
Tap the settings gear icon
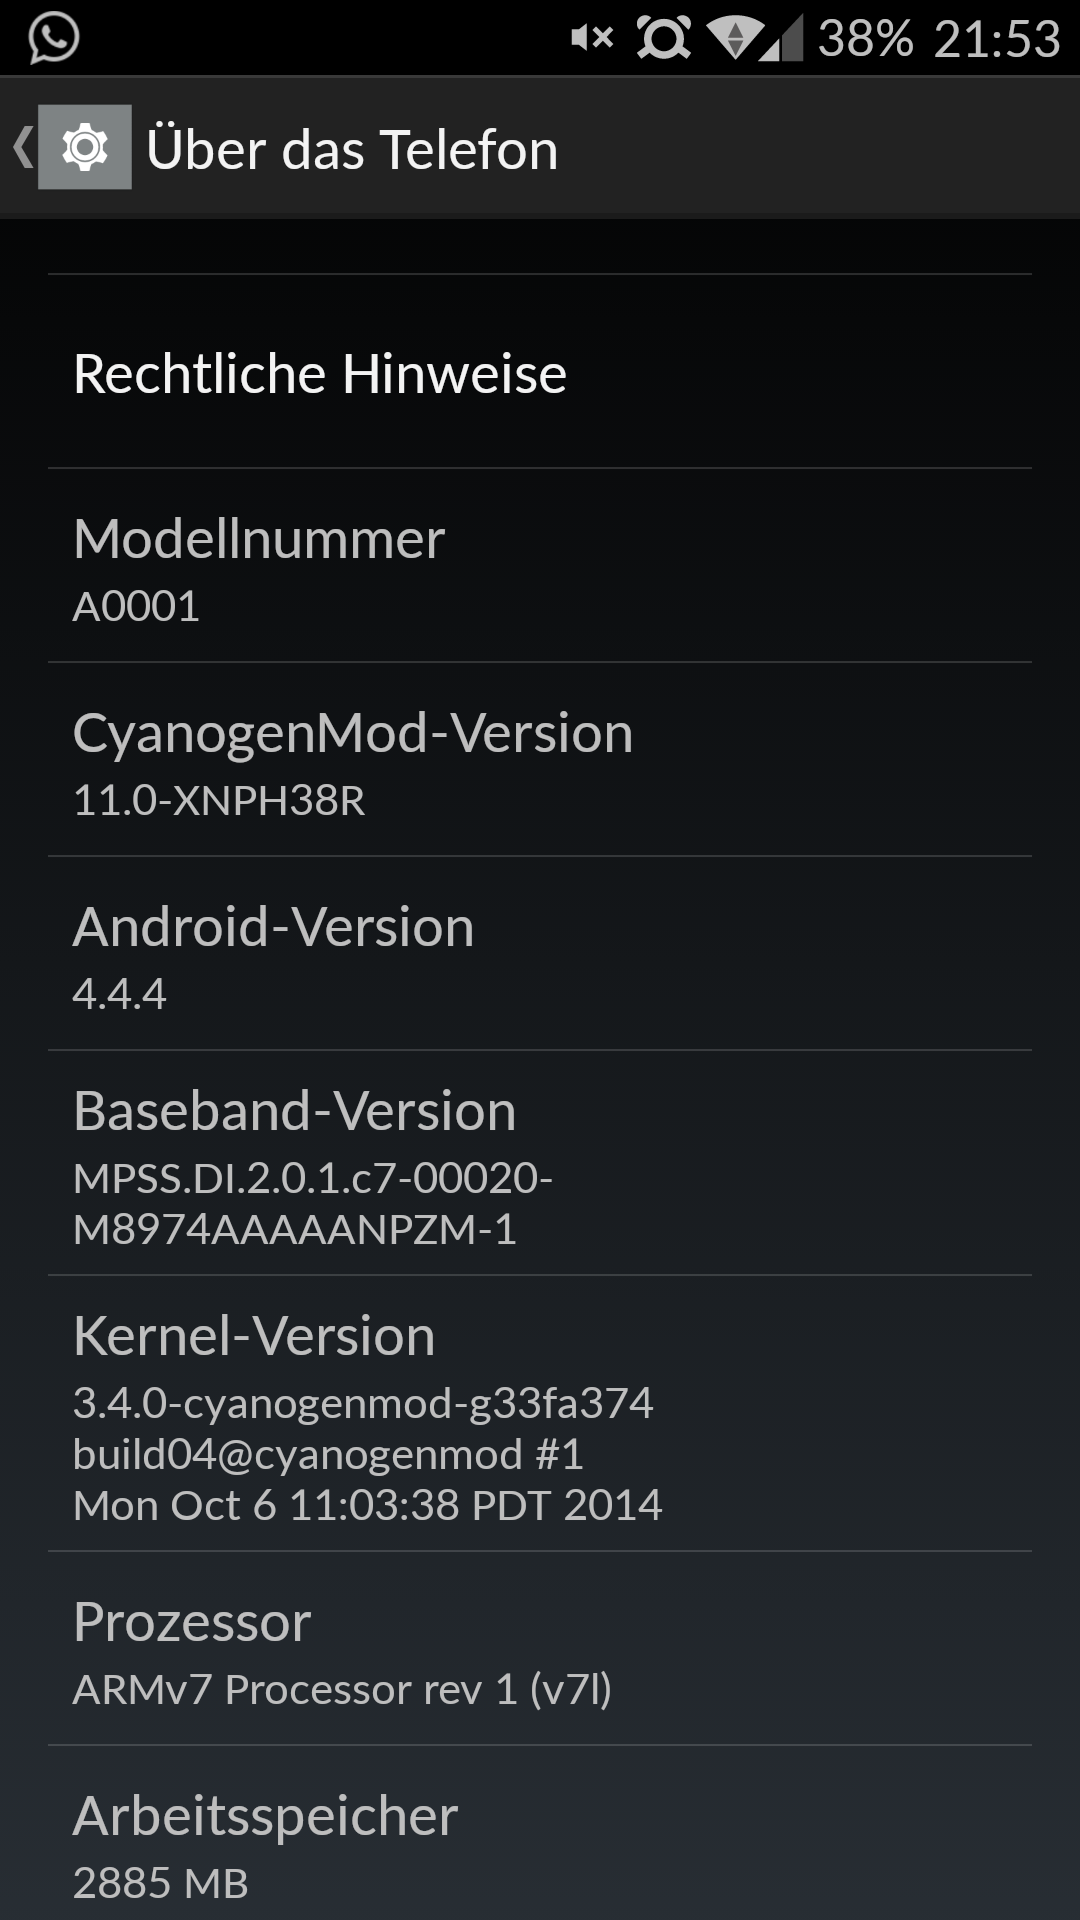[85, 147]
